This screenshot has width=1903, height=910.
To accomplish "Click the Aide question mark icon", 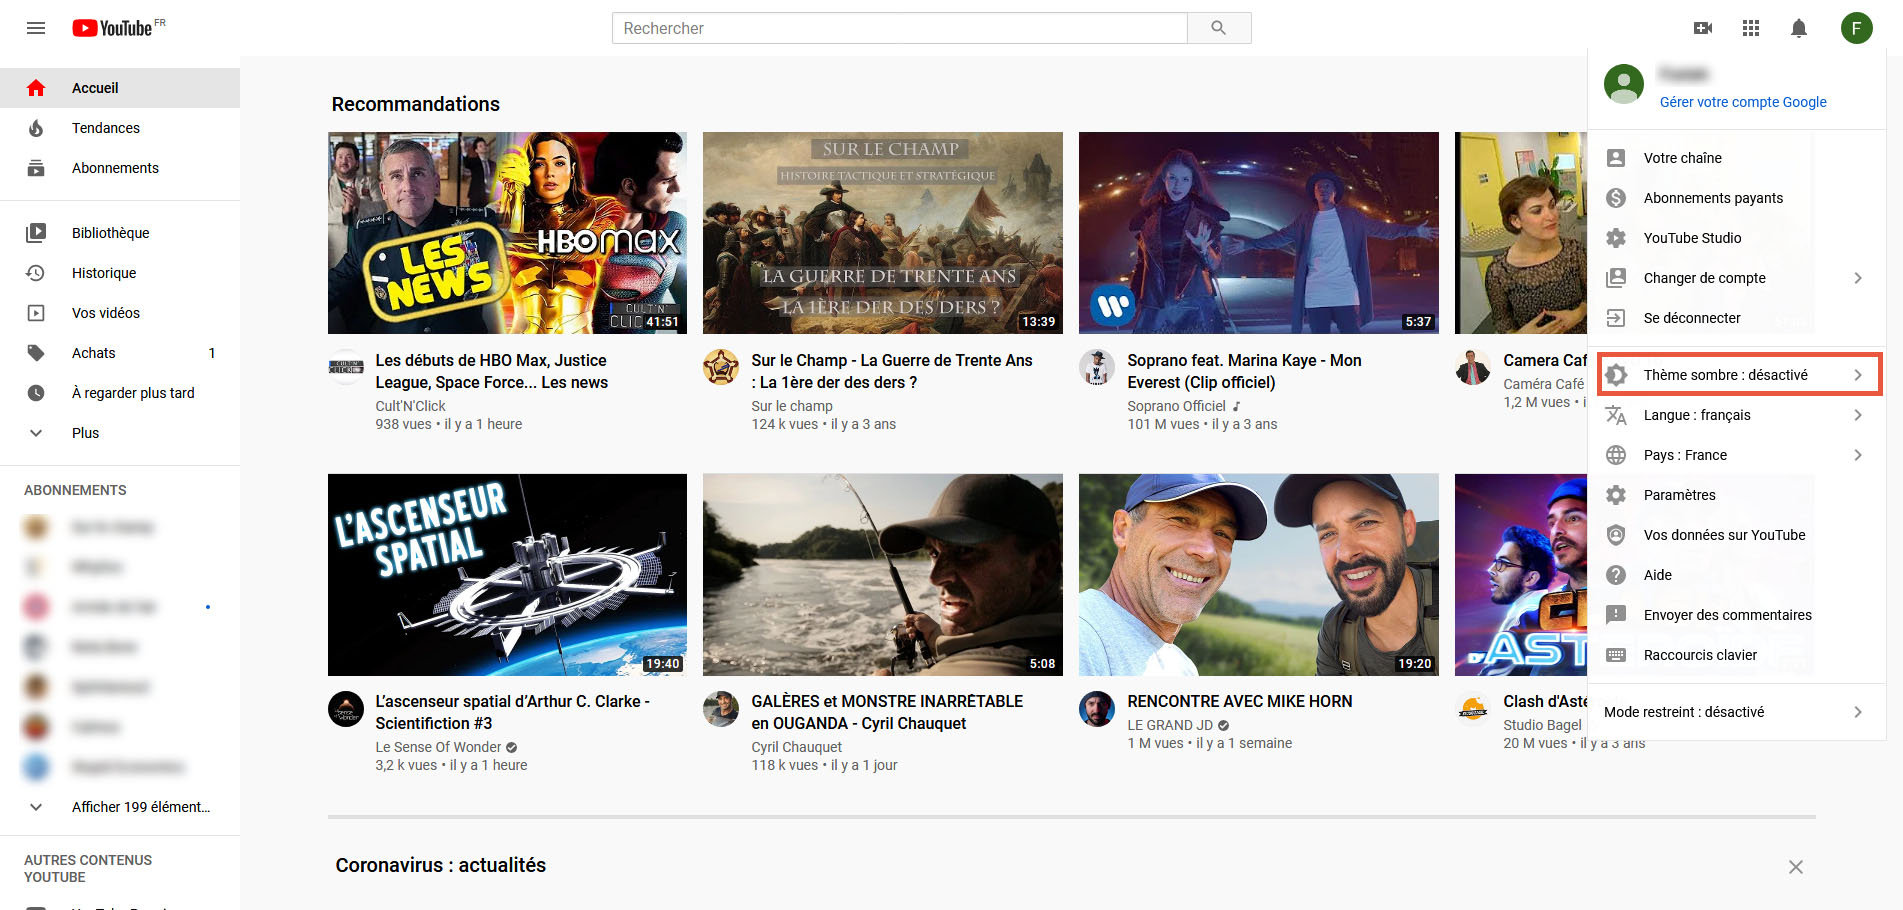I will (x=1616, y=575).
